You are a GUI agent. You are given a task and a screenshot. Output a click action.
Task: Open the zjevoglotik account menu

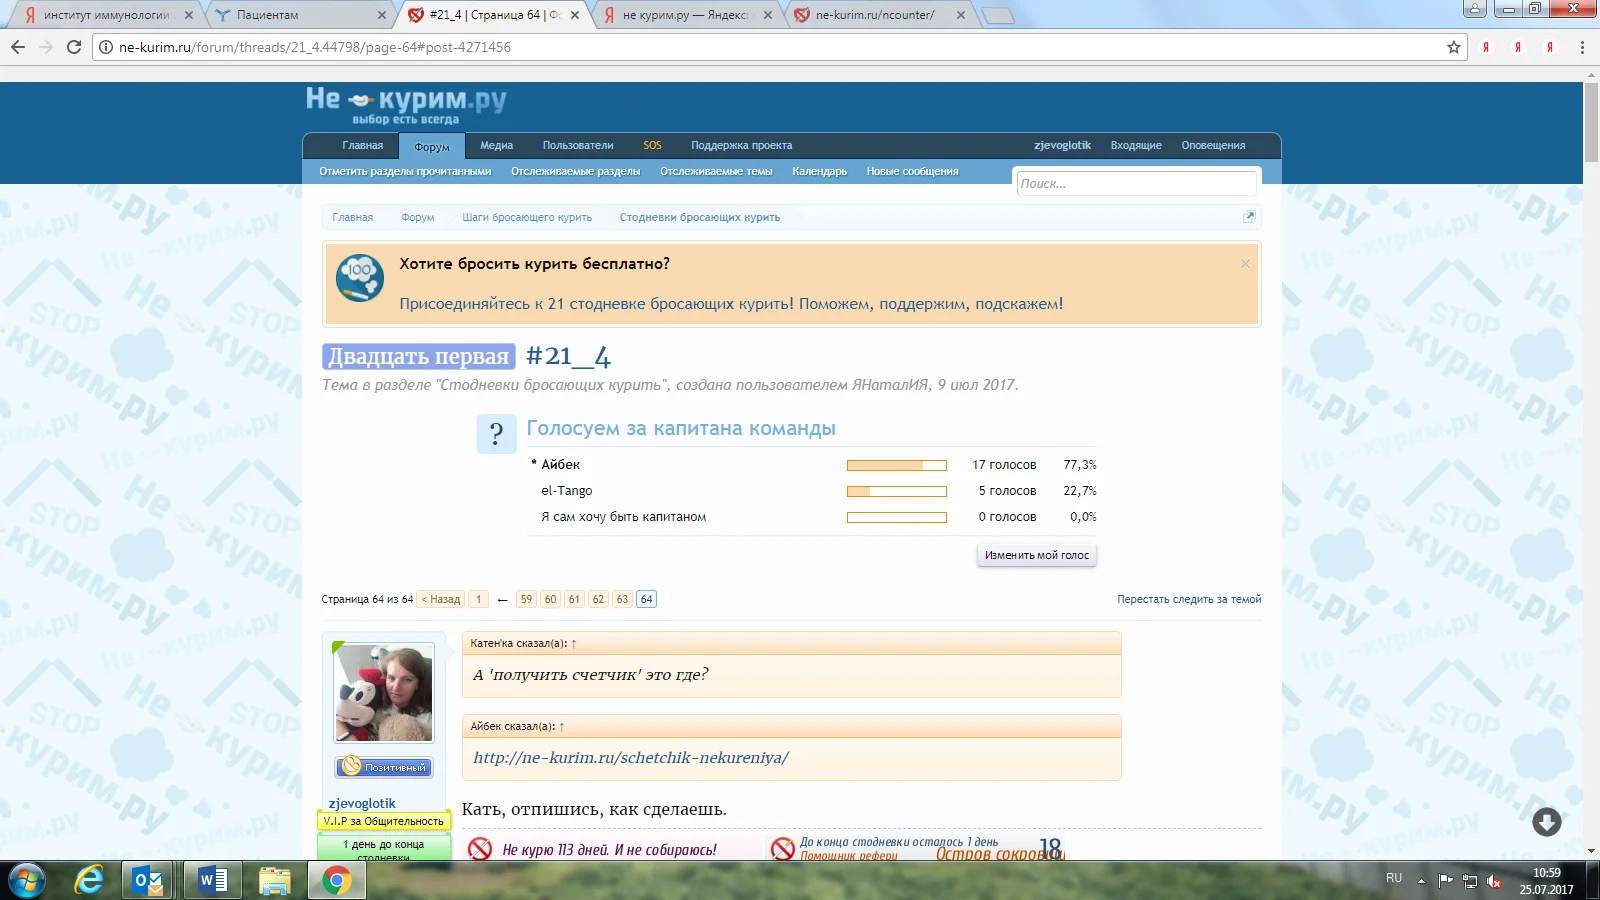click(1062, 146)
